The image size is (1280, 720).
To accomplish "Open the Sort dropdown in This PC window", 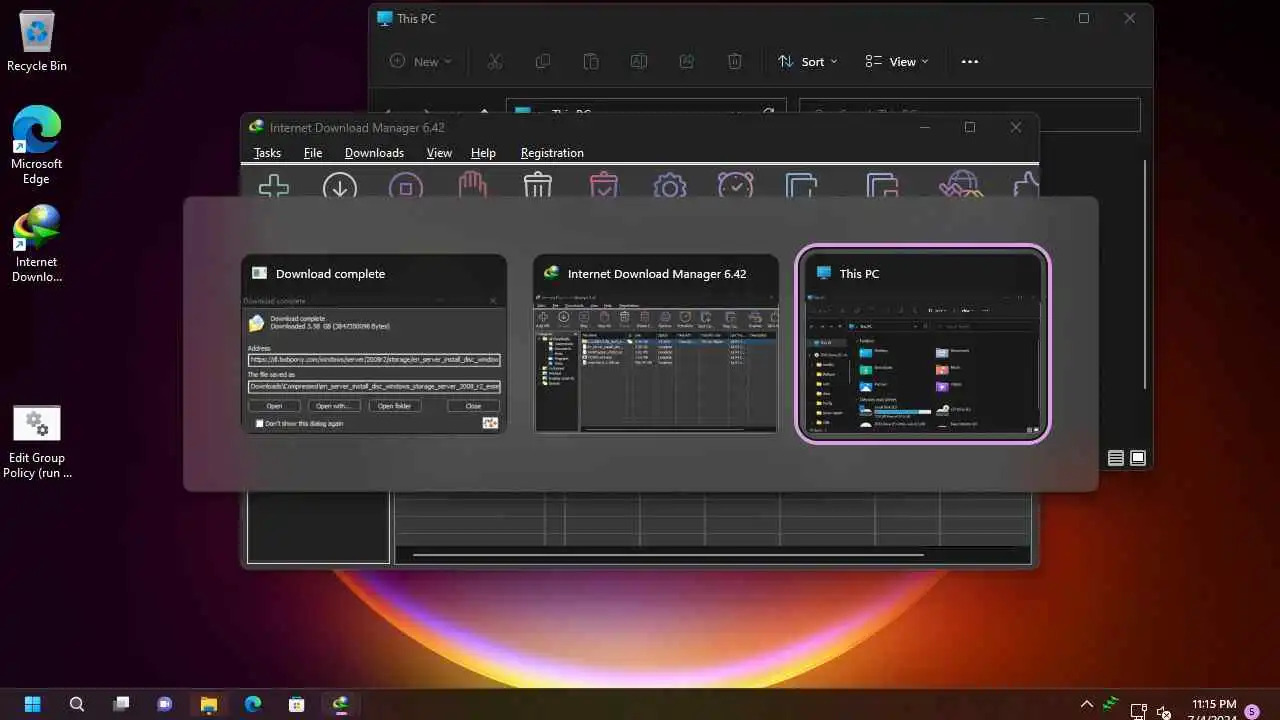I will (x=808, y=61).
